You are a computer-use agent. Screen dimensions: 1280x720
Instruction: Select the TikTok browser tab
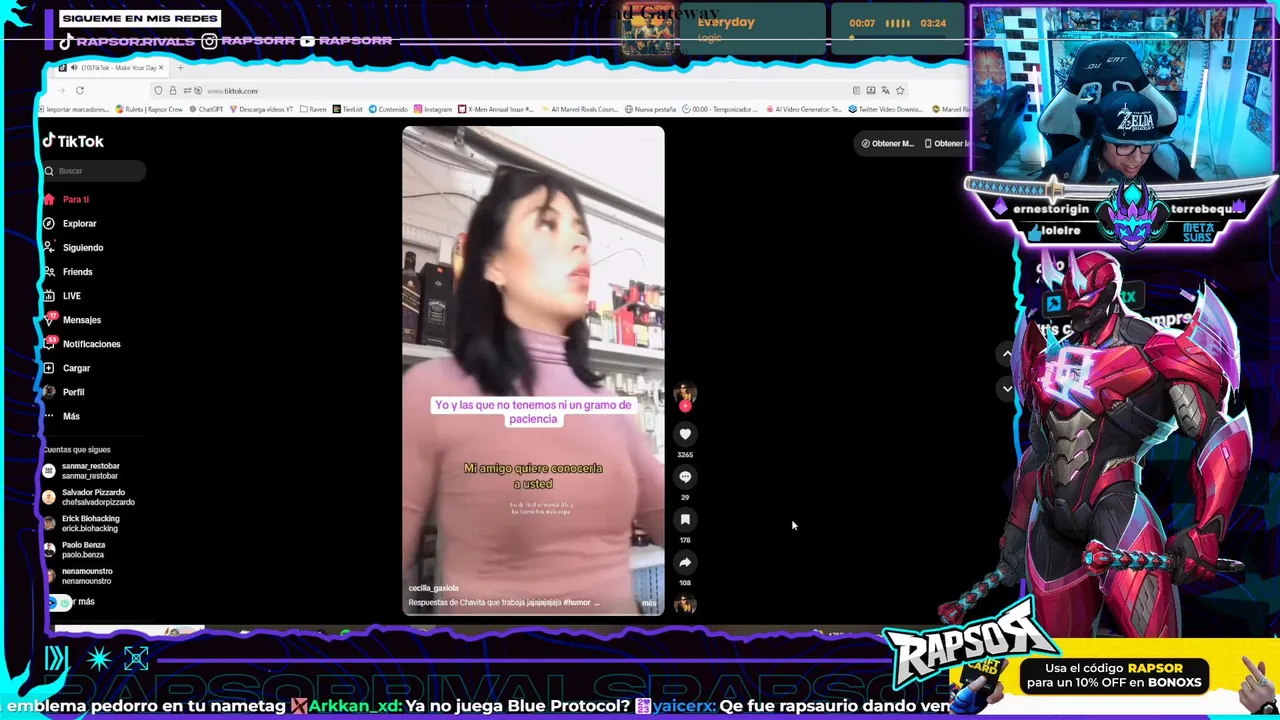[110, 67]
